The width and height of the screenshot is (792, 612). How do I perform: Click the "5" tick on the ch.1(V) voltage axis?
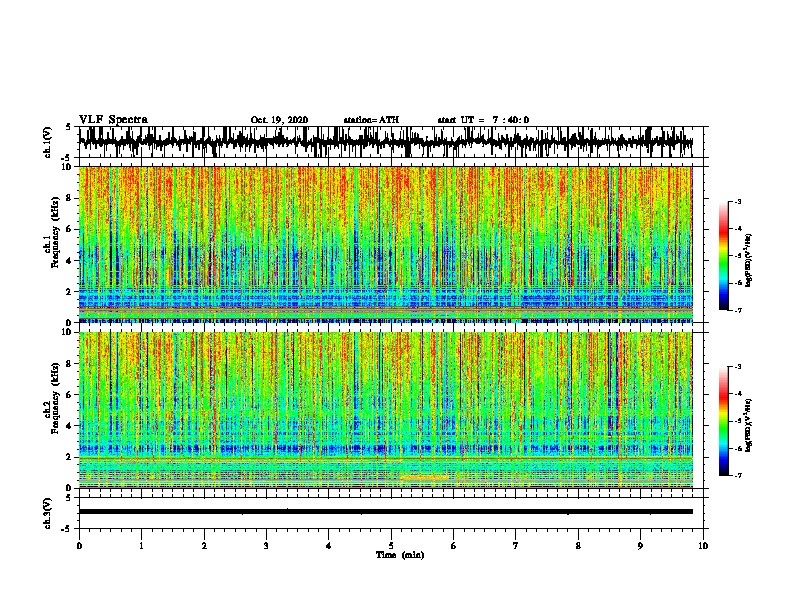coord(69,127)
